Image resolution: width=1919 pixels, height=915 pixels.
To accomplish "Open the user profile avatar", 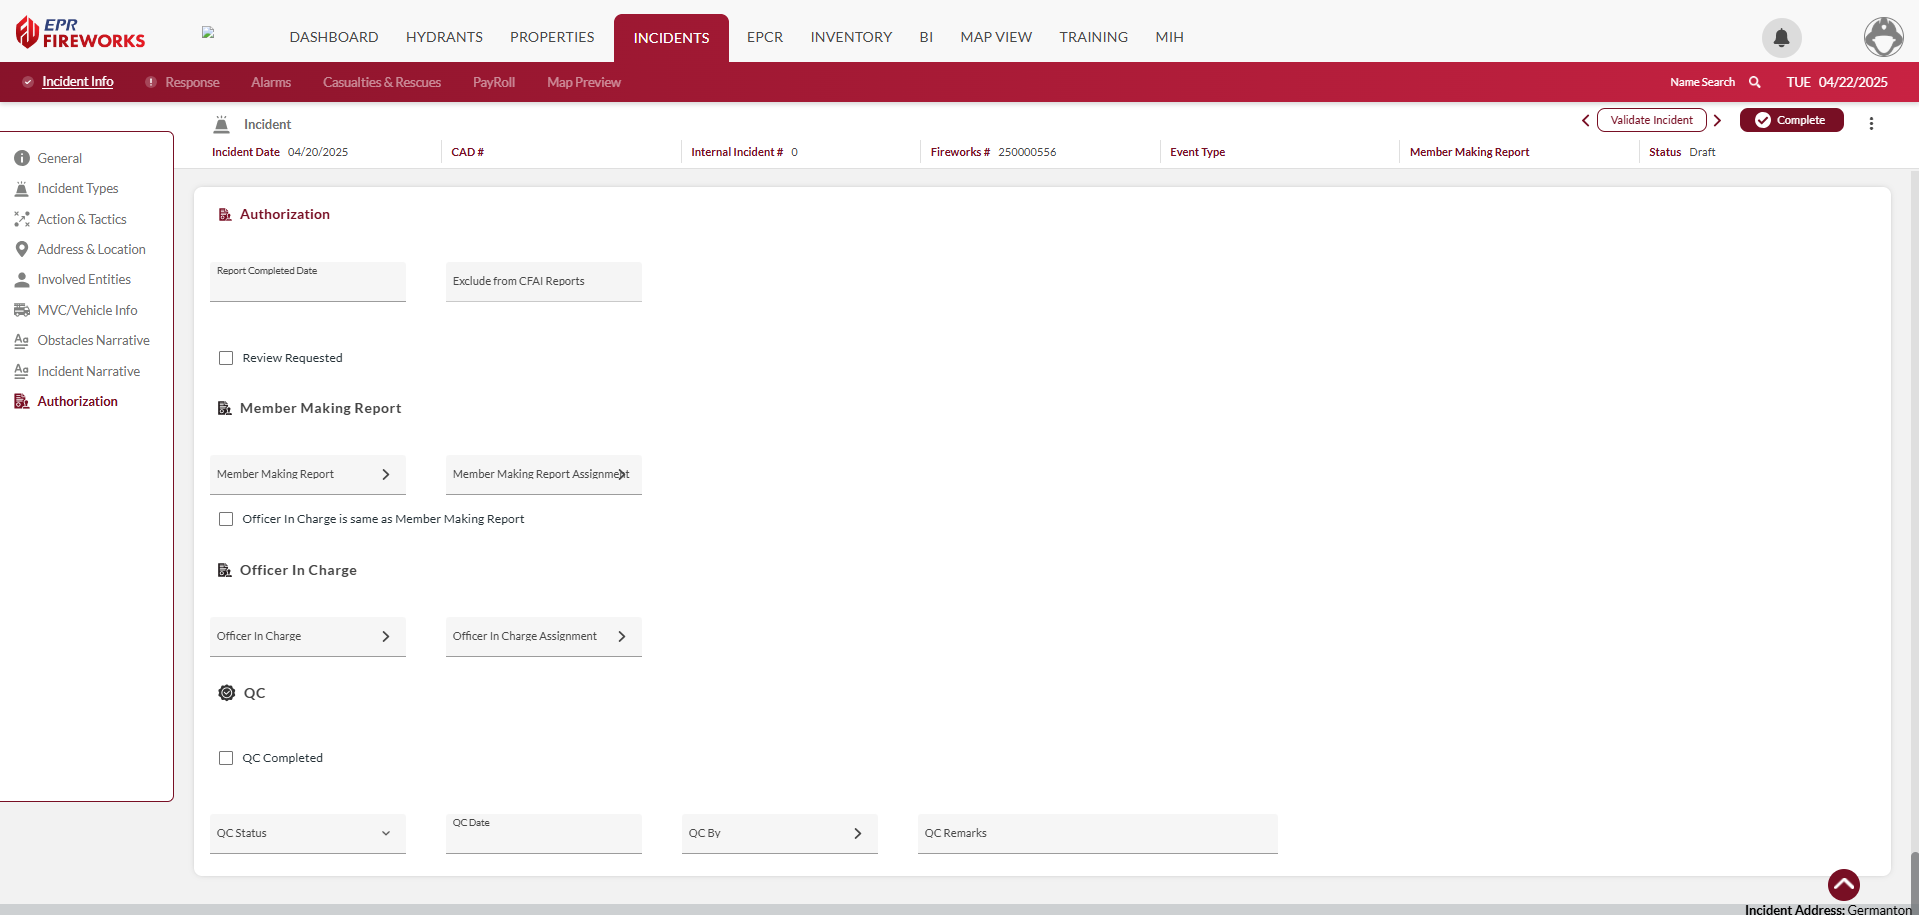I will tap(1883, 37).
